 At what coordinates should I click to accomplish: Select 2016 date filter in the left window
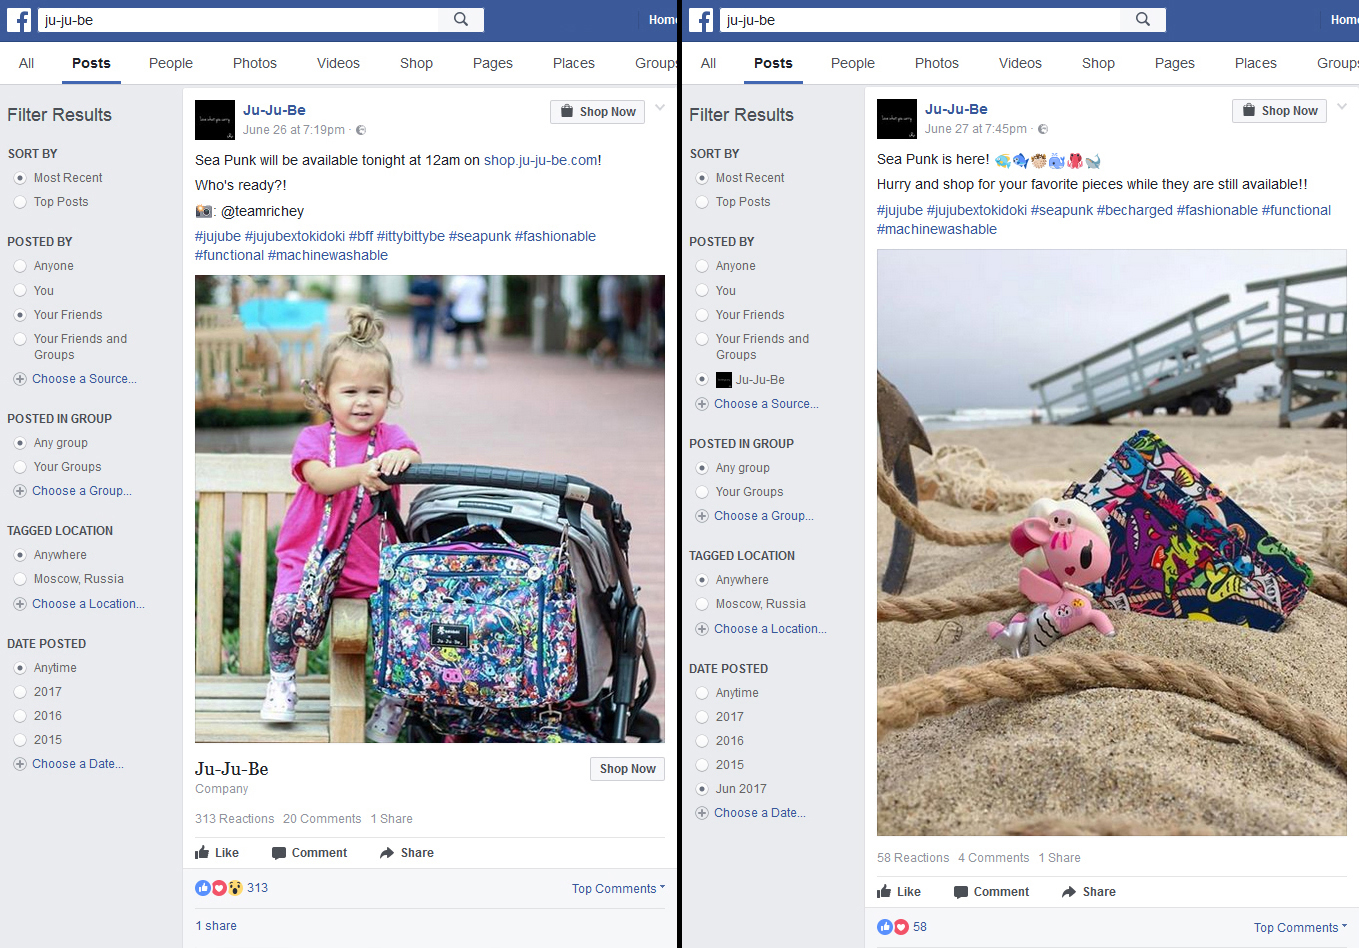20,716
